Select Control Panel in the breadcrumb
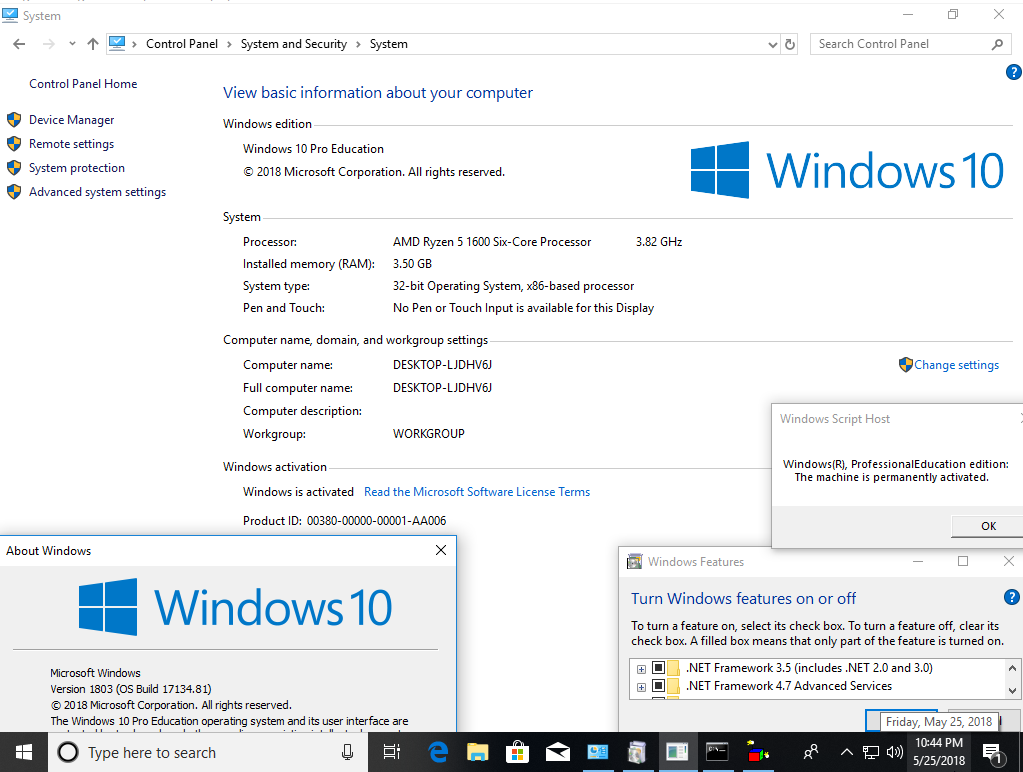This screenshot has height=772, width=1023. [181, 44]
